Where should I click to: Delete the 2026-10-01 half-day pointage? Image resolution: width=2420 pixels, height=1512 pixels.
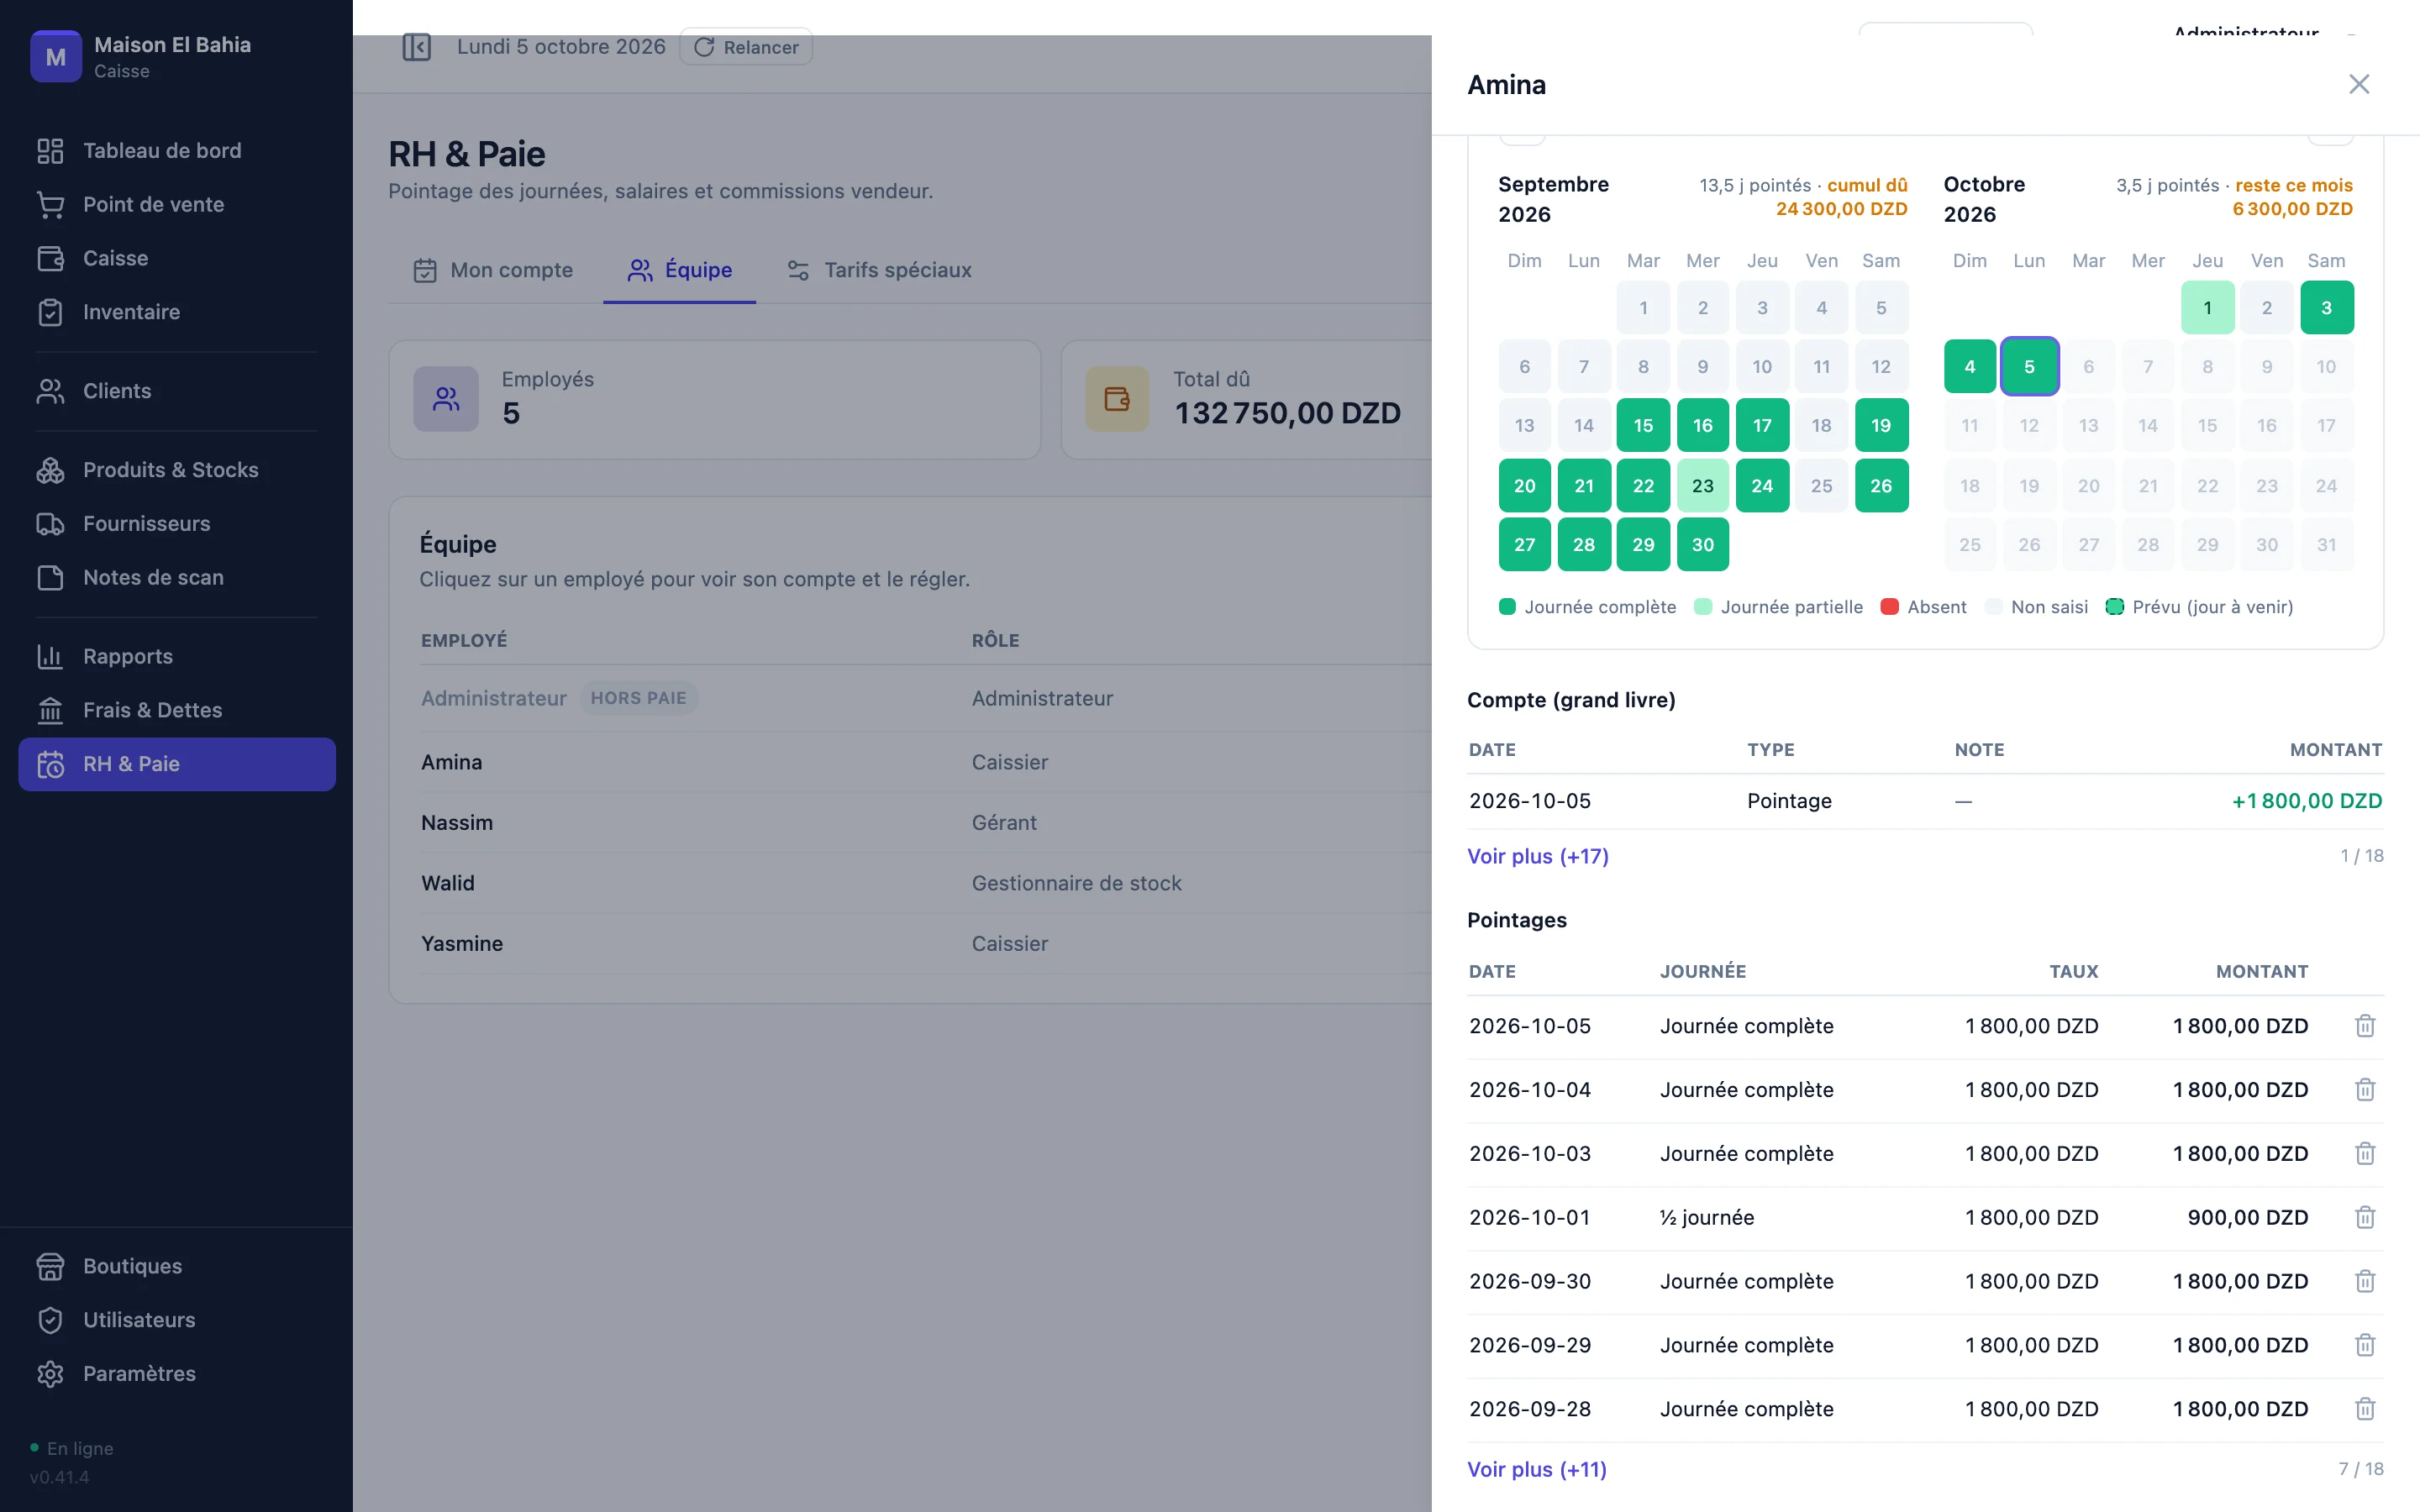(x=2364, y=1218)
